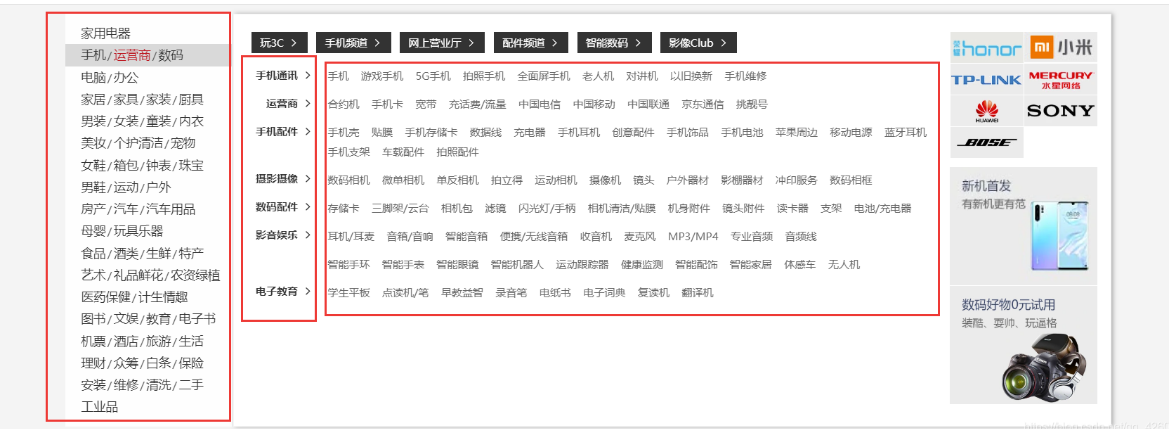Open the 京东通信 link
The width and height of the screenshot is (1169, 429).
702,104
